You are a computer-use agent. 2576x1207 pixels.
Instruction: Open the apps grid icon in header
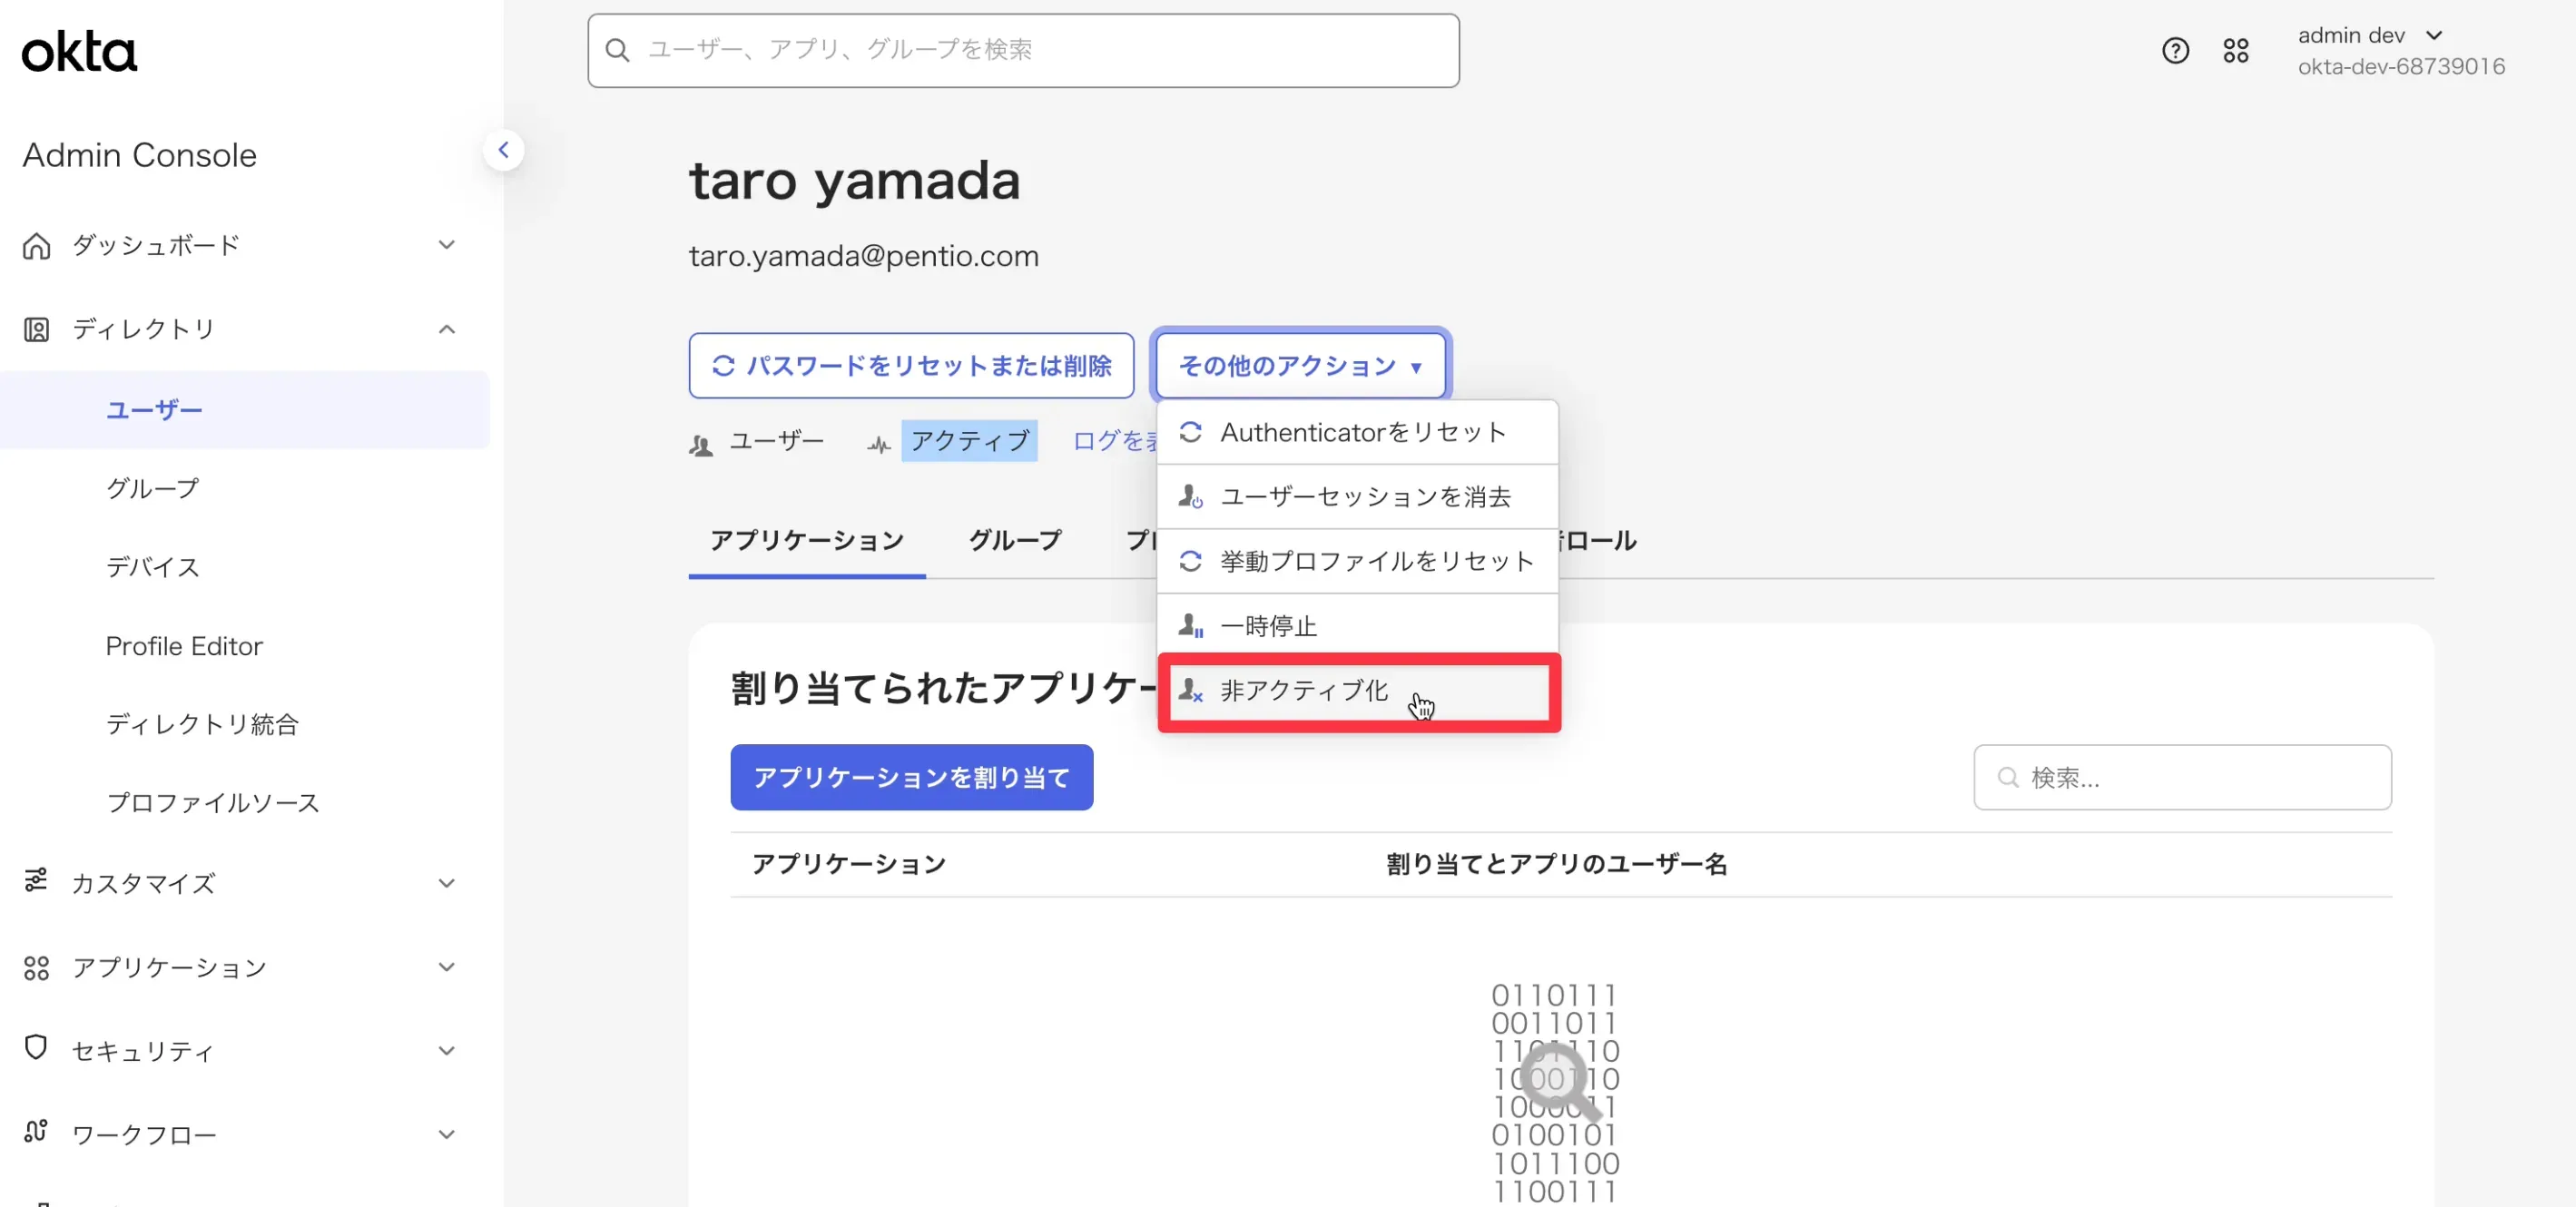2235,50
